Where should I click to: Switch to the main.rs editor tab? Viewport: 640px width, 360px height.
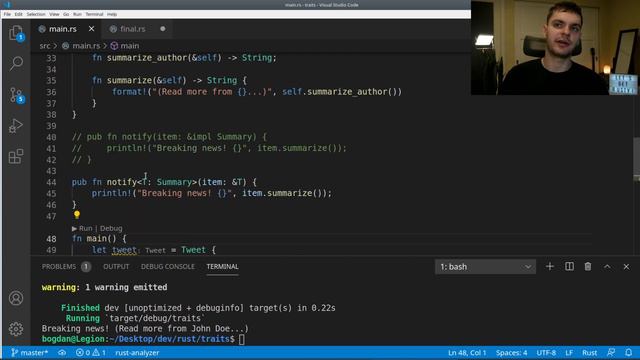(x=61, y=29)
